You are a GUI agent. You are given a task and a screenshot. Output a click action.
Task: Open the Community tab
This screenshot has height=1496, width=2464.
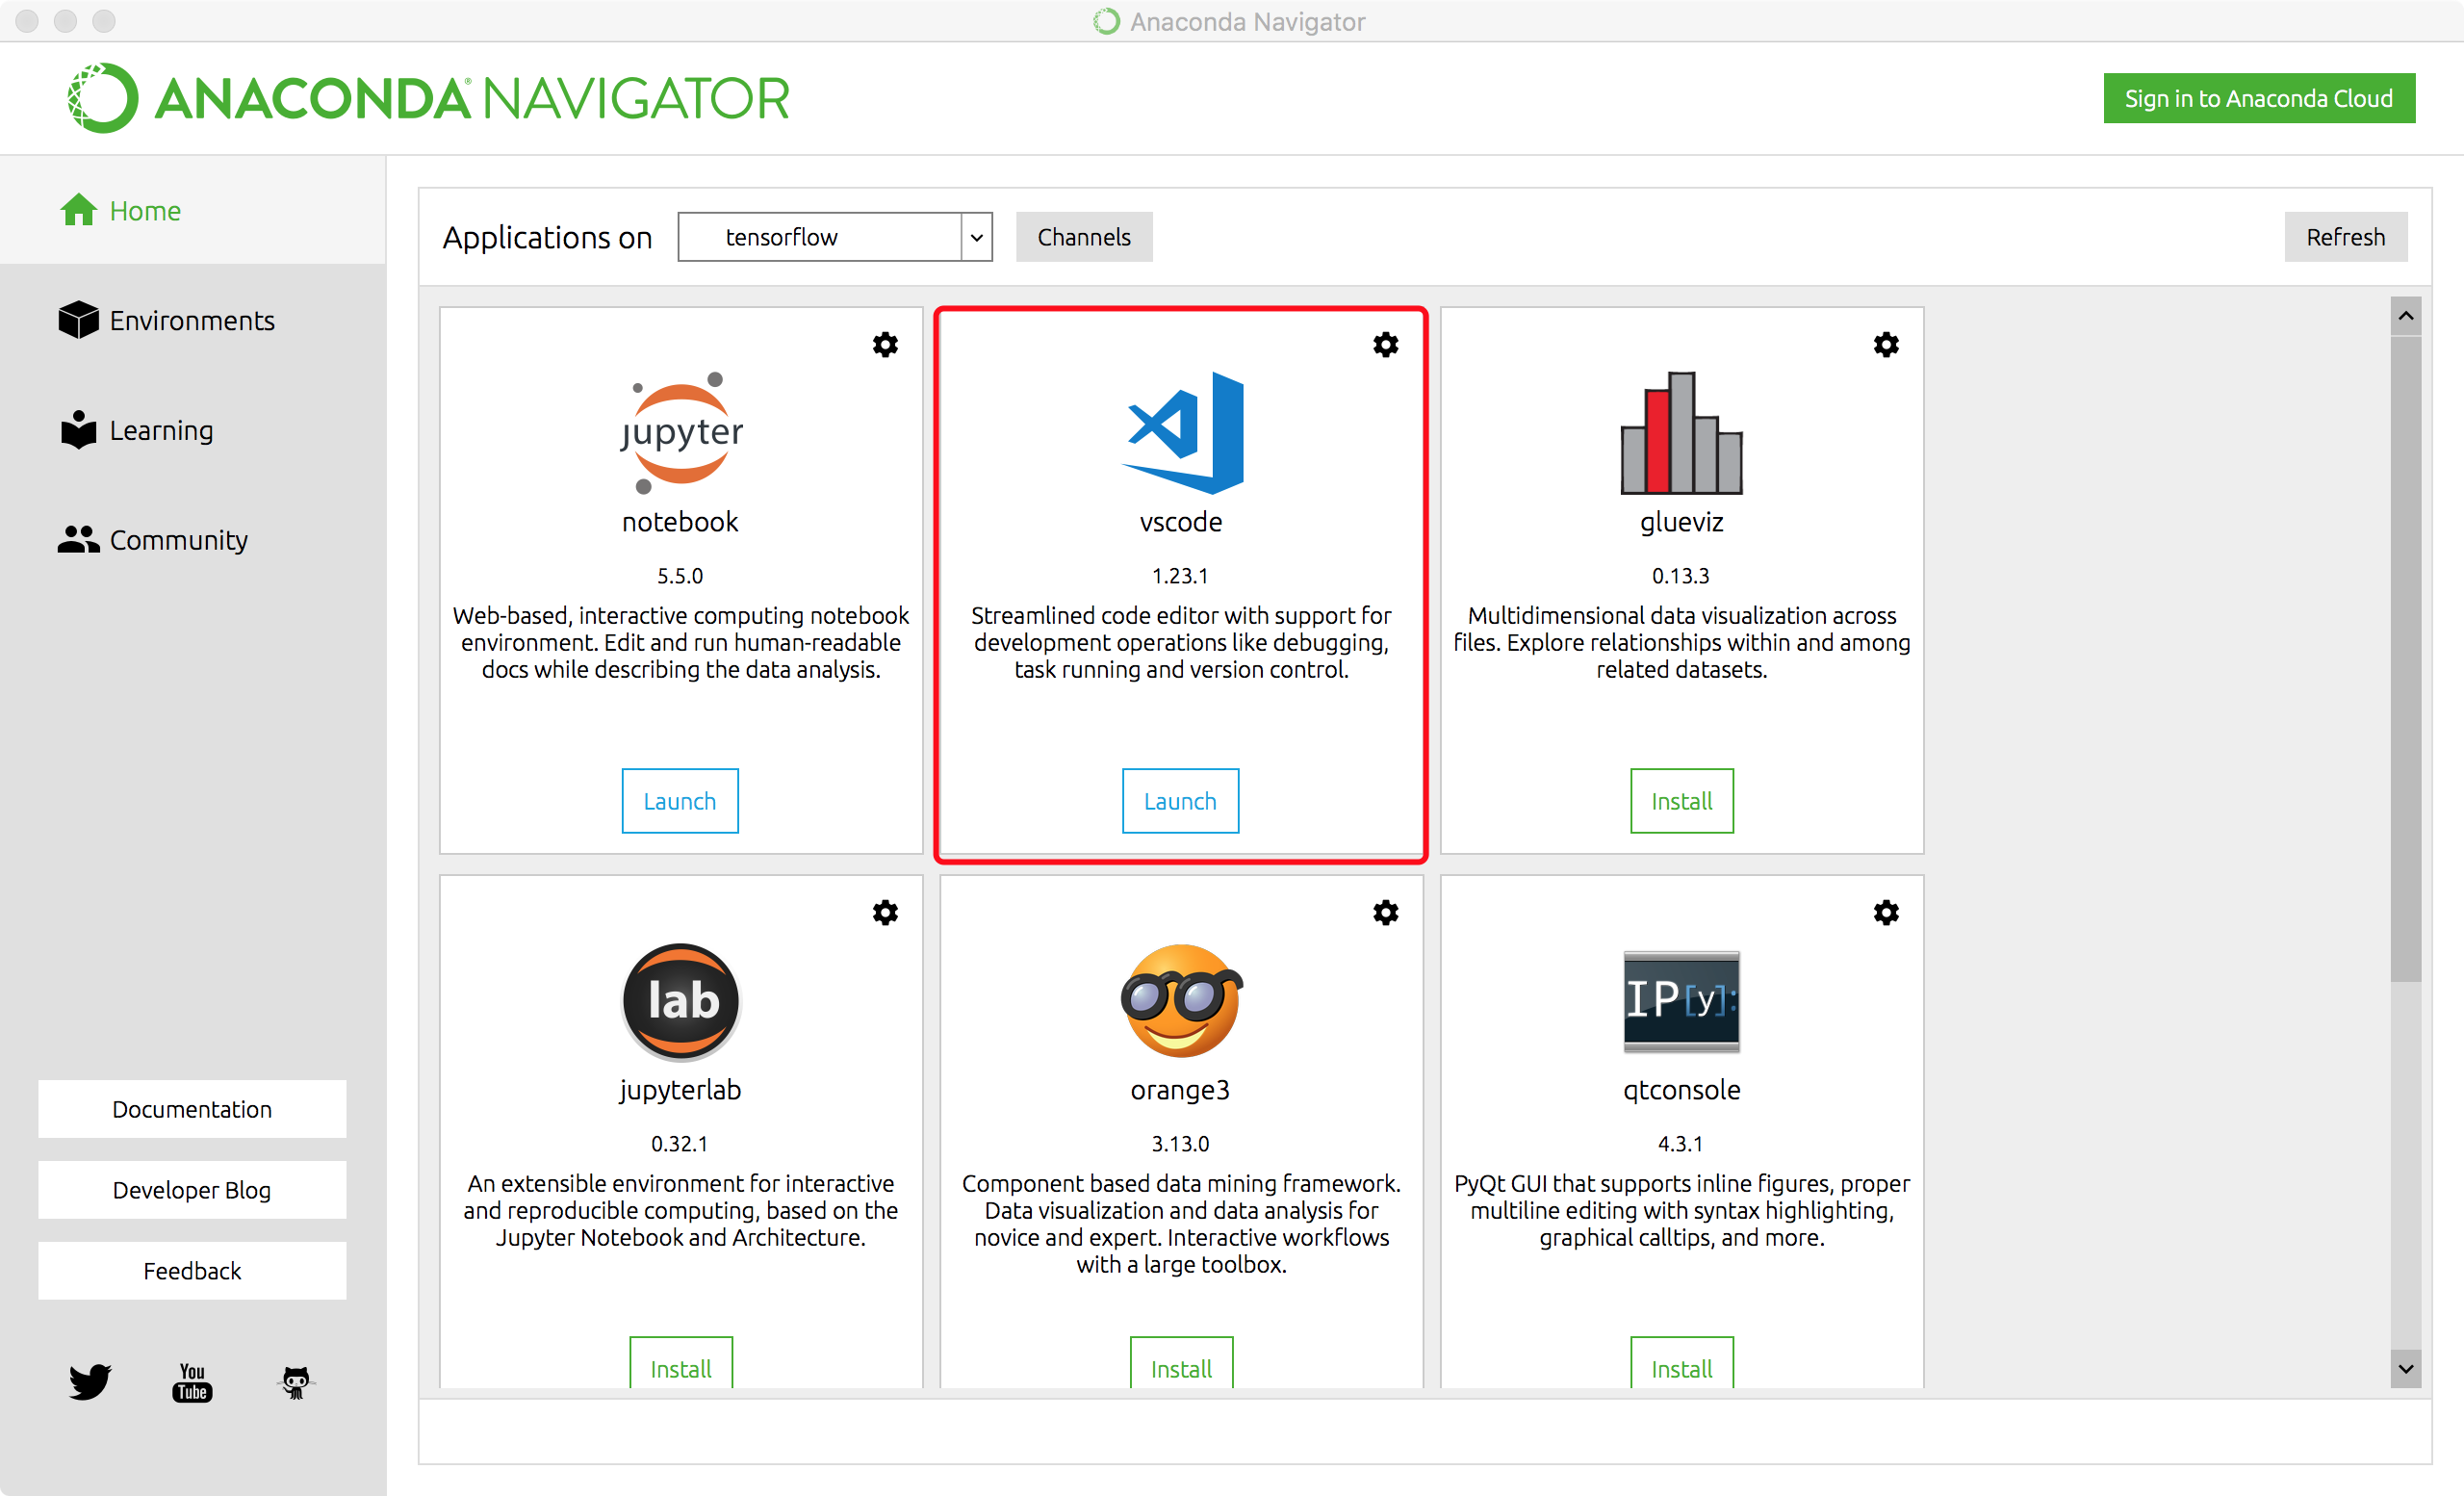tap(193, 540)
